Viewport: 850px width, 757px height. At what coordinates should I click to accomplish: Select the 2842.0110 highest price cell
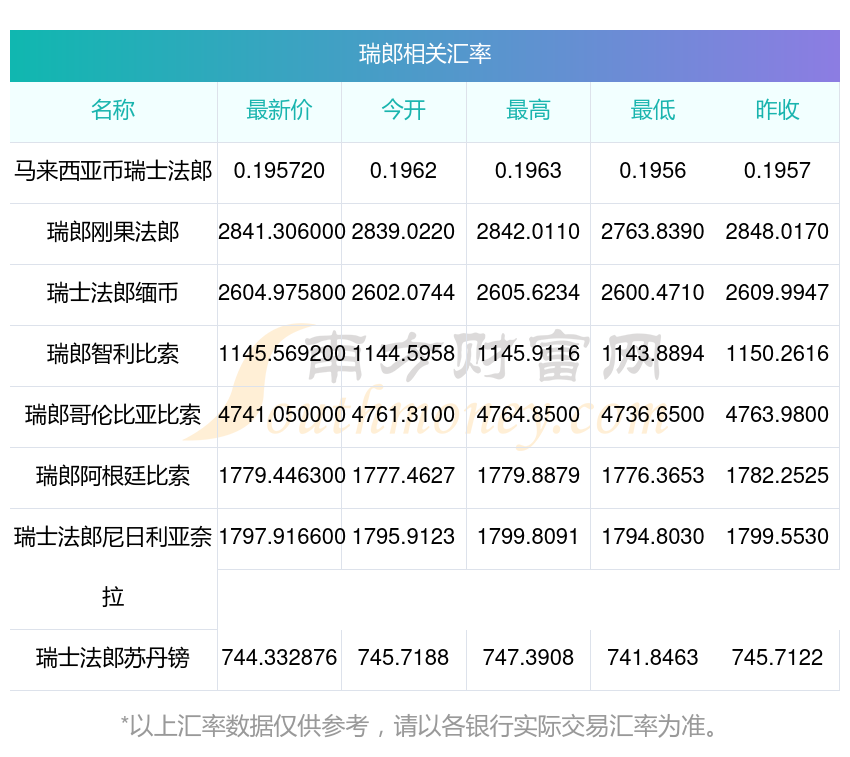[x=528, y=232]
